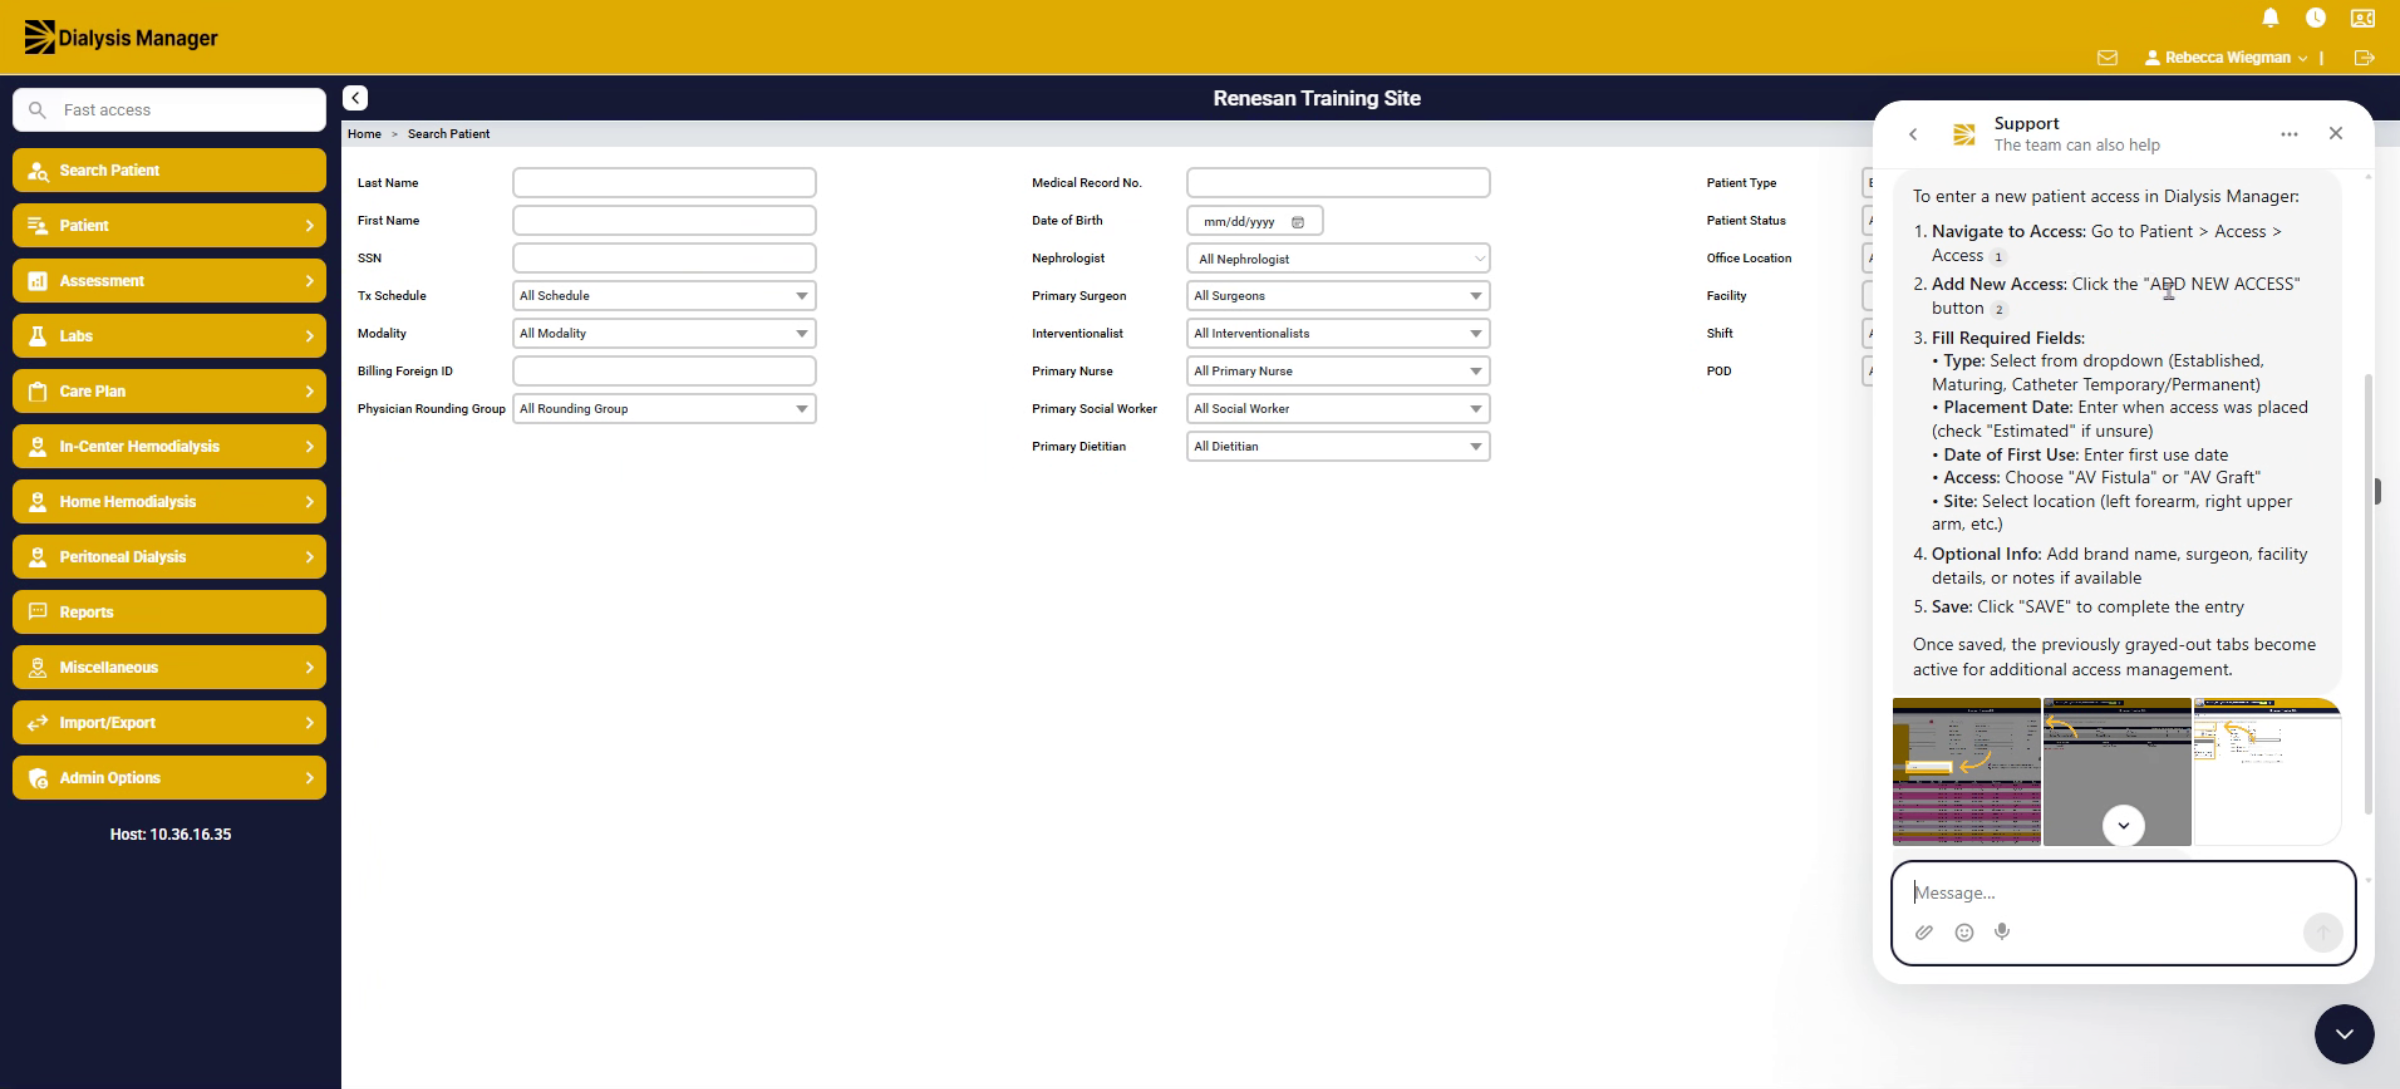Open the Interventionalist dropdown
Screen dimensions: 2400x1089
(x=1338, y=334)
